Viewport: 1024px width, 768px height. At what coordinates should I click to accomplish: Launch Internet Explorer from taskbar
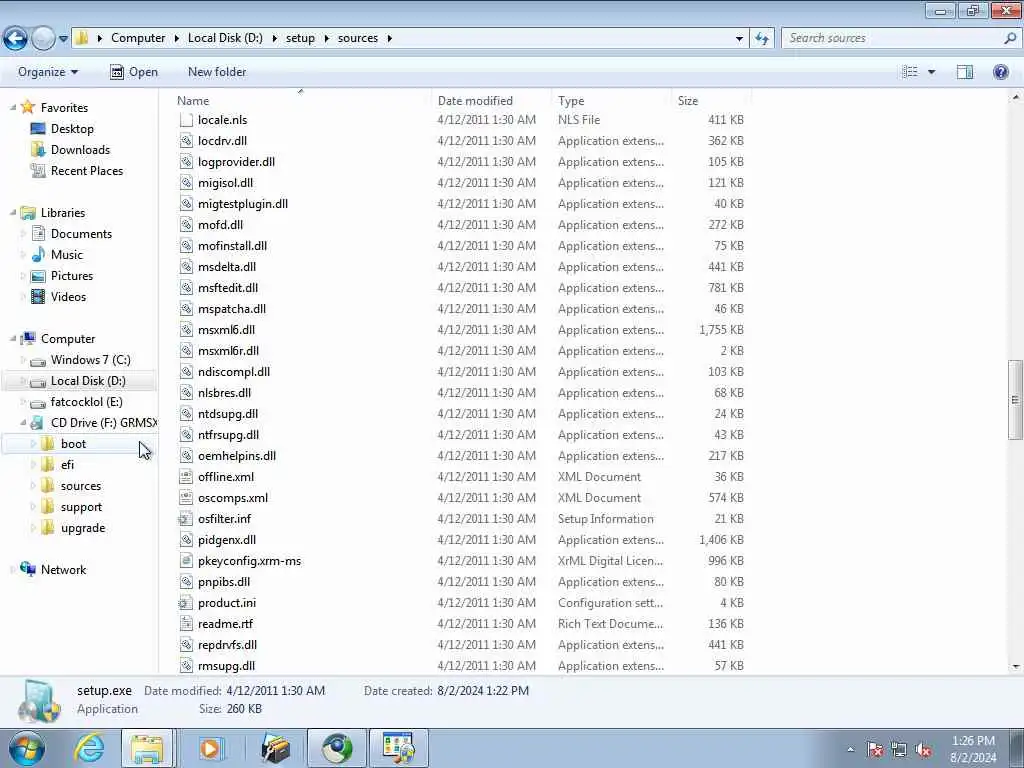[x=89, y=748]
